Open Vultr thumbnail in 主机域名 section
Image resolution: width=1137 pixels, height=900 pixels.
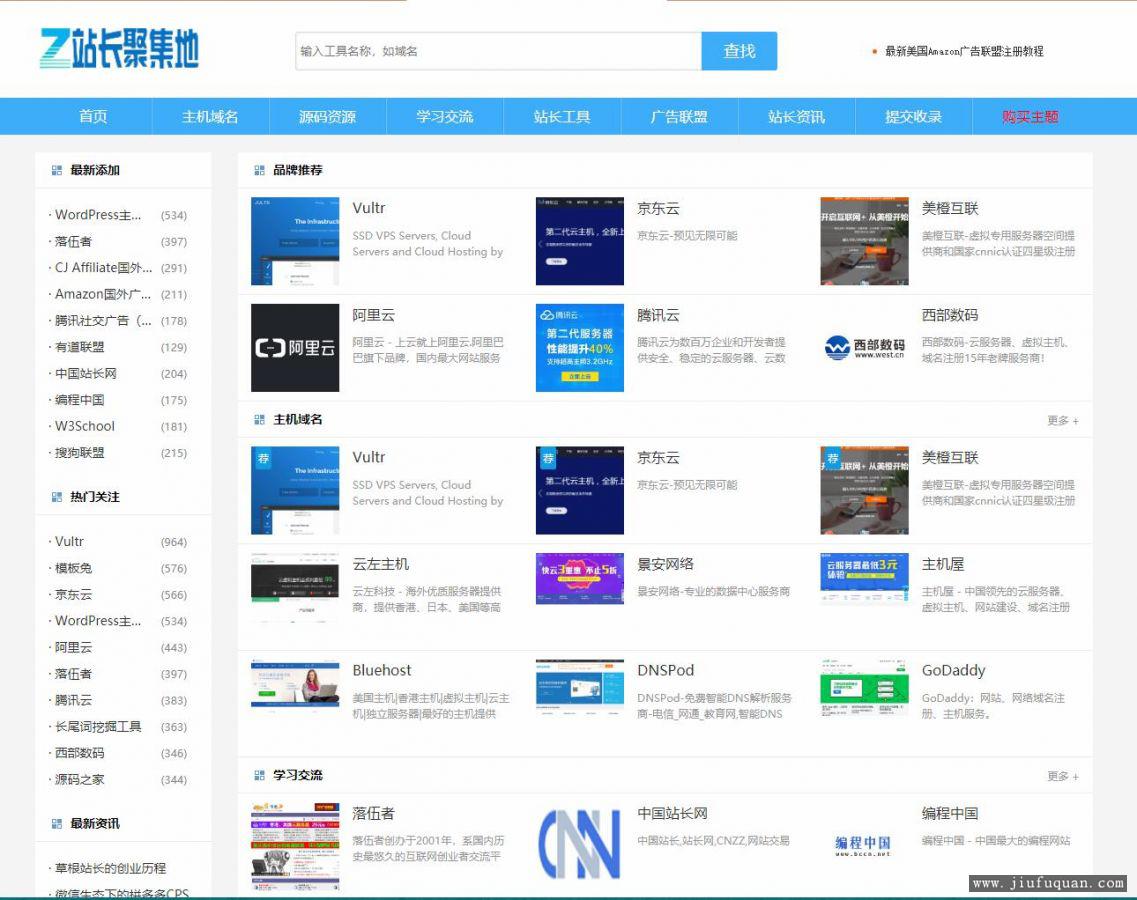pyautogui.click(x=295, y=490)
